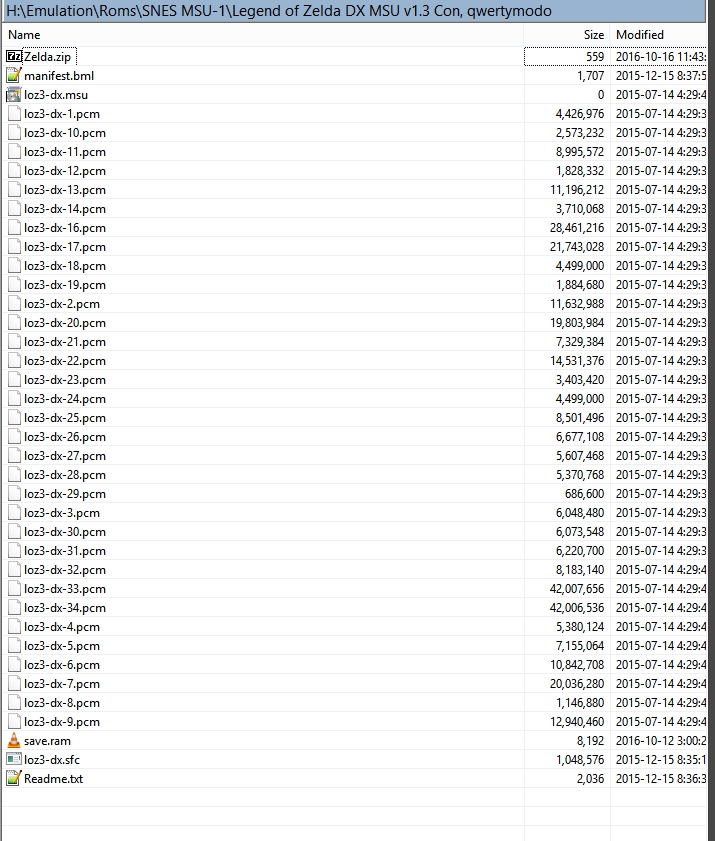
Task: Click the modified date 2016-10-16 for Zelda.zip
Action: [x=661, y=57]
